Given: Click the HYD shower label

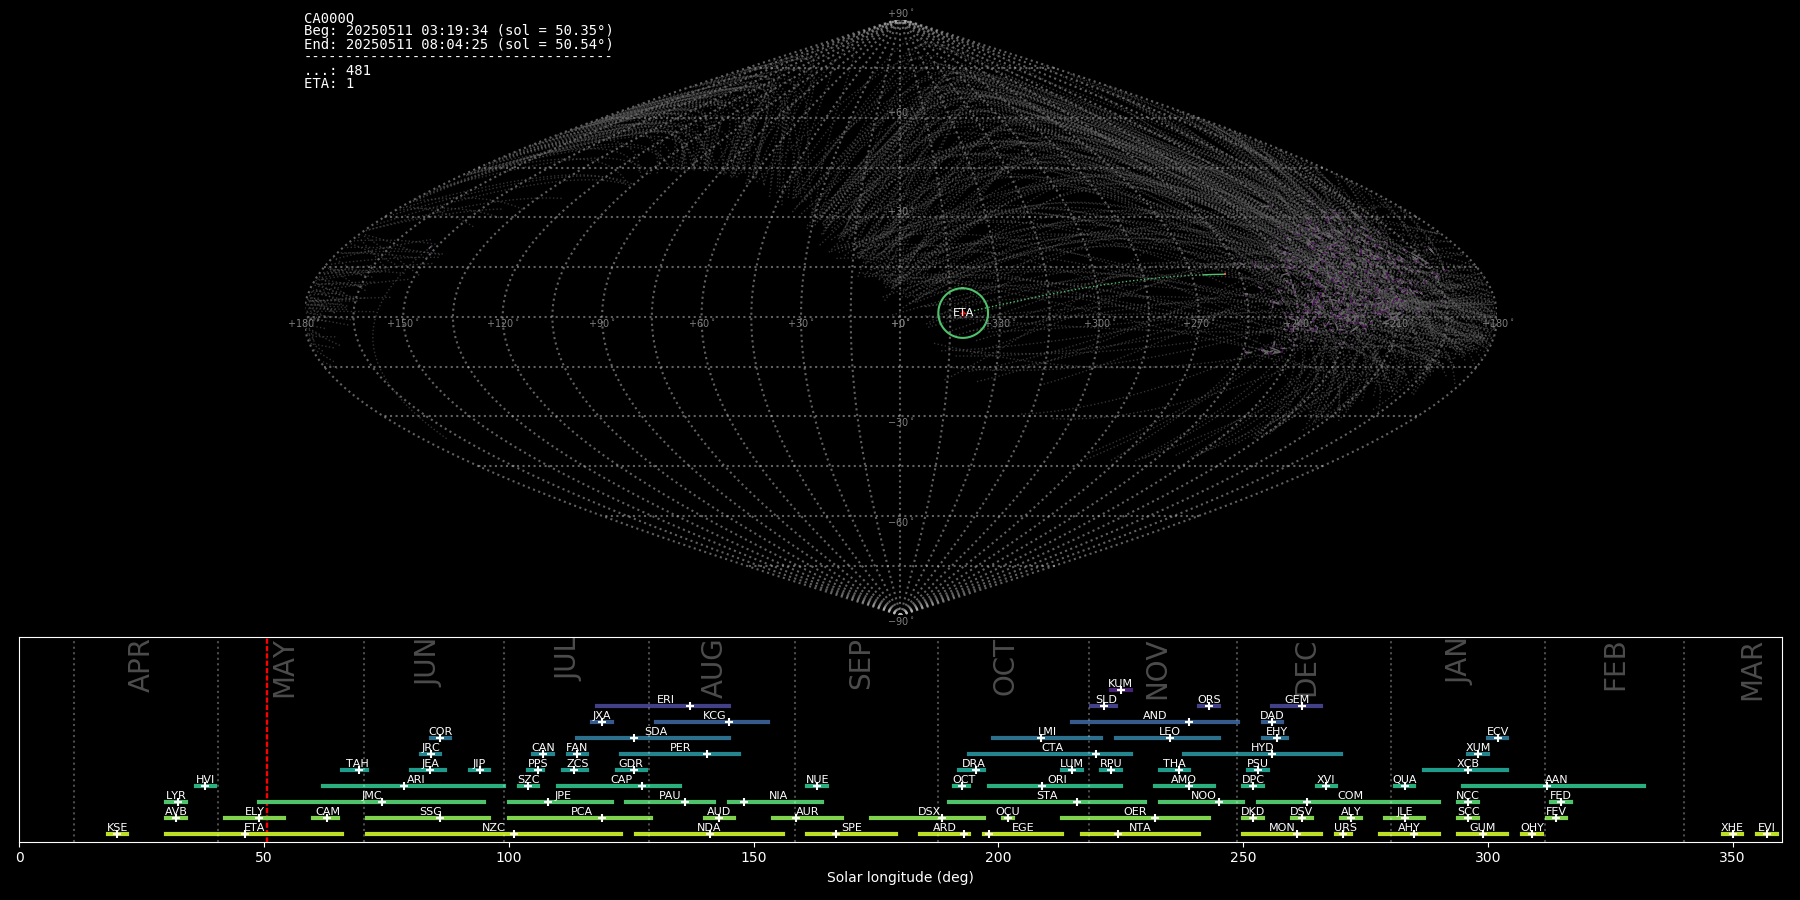Looking at the screenshot, I should [1262, 748].
